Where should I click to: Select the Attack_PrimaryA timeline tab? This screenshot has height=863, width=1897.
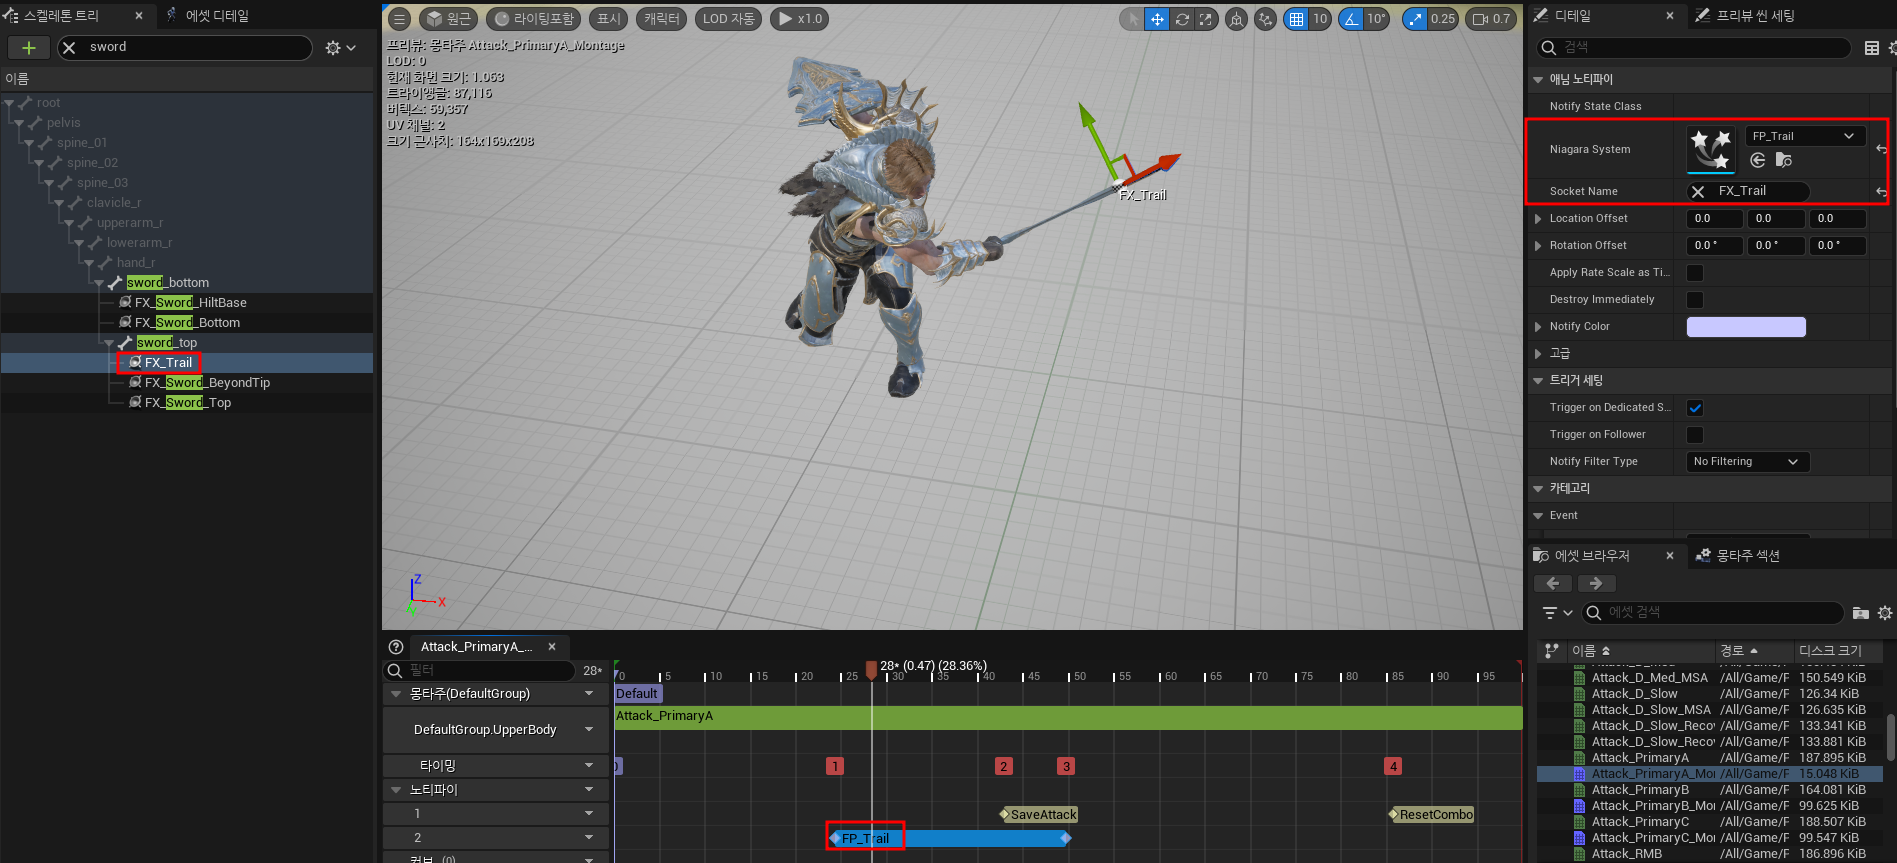[x=476, y=647]
